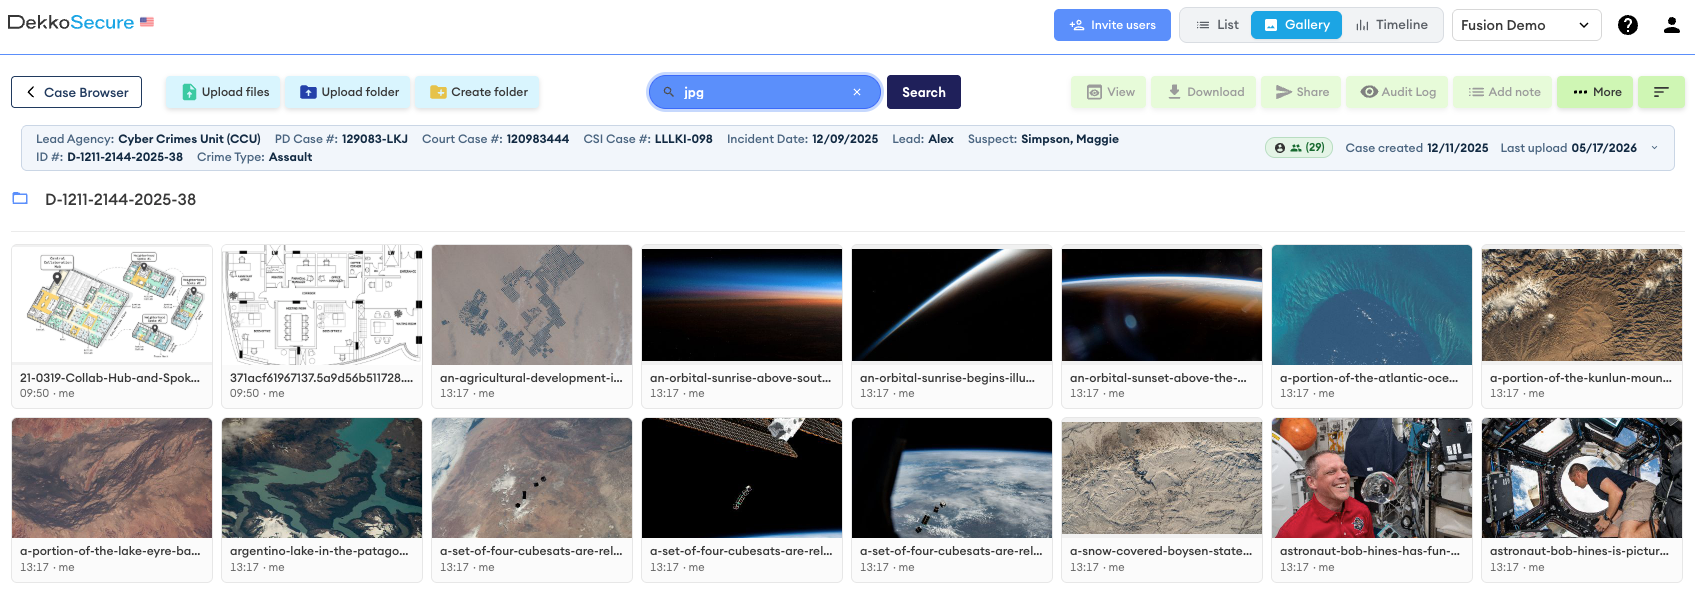Clear the search field with the X icon
Viewport: 1695px width, 589px height.
point(857,92)
